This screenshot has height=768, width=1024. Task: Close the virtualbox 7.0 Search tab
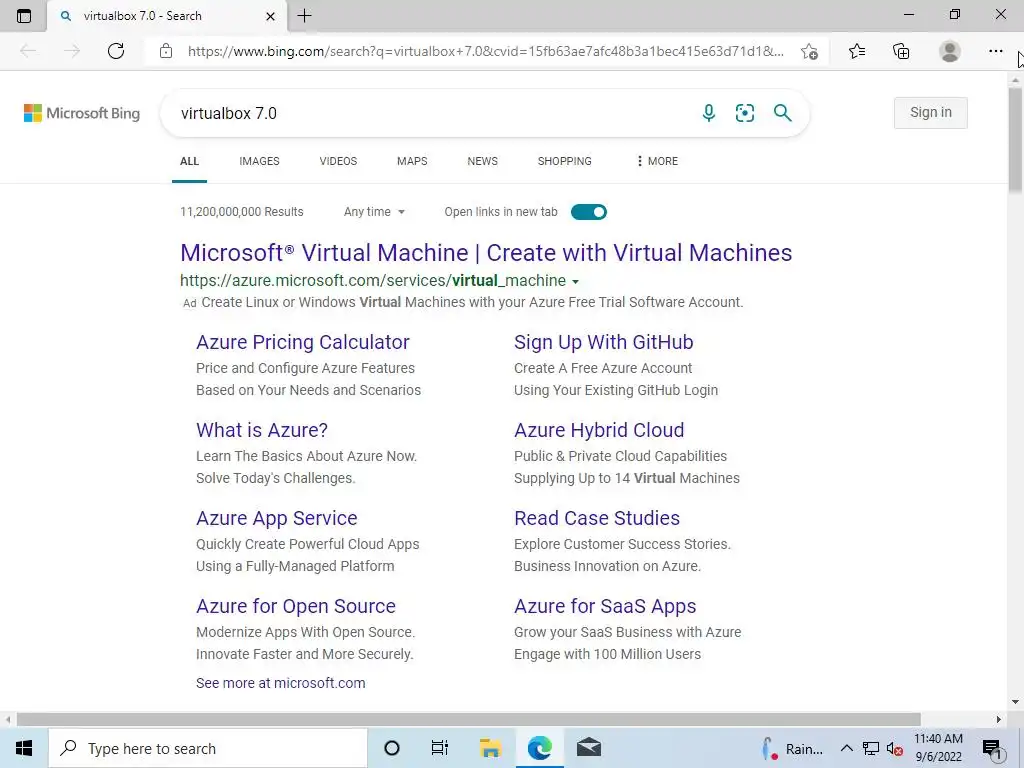click(270, 16)
